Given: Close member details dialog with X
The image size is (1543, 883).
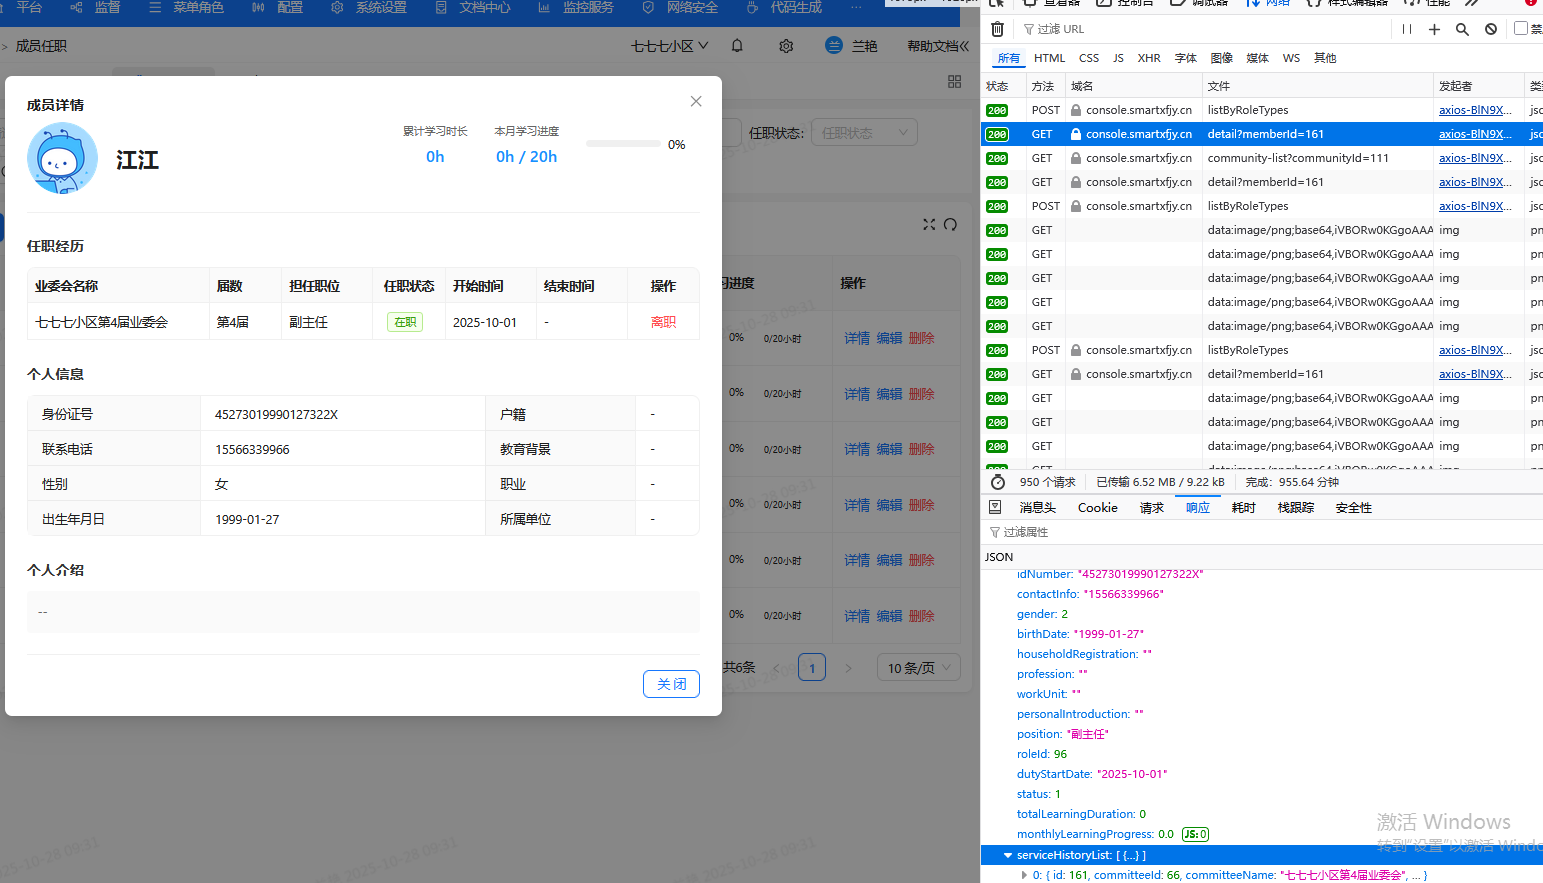Looking at the screenshot, I should pos(696,101).
